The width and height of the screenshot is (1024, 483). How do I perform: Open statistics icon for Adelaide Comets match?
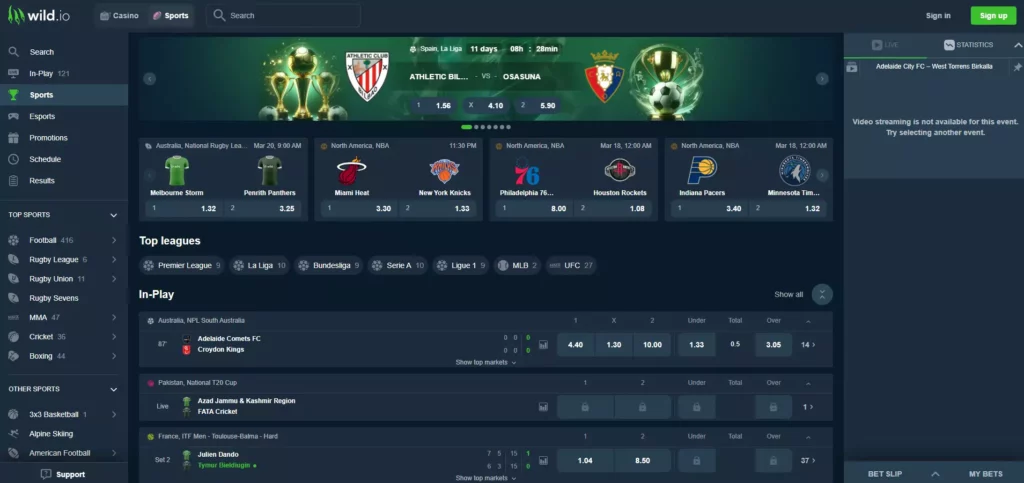[x=543, y=345]
